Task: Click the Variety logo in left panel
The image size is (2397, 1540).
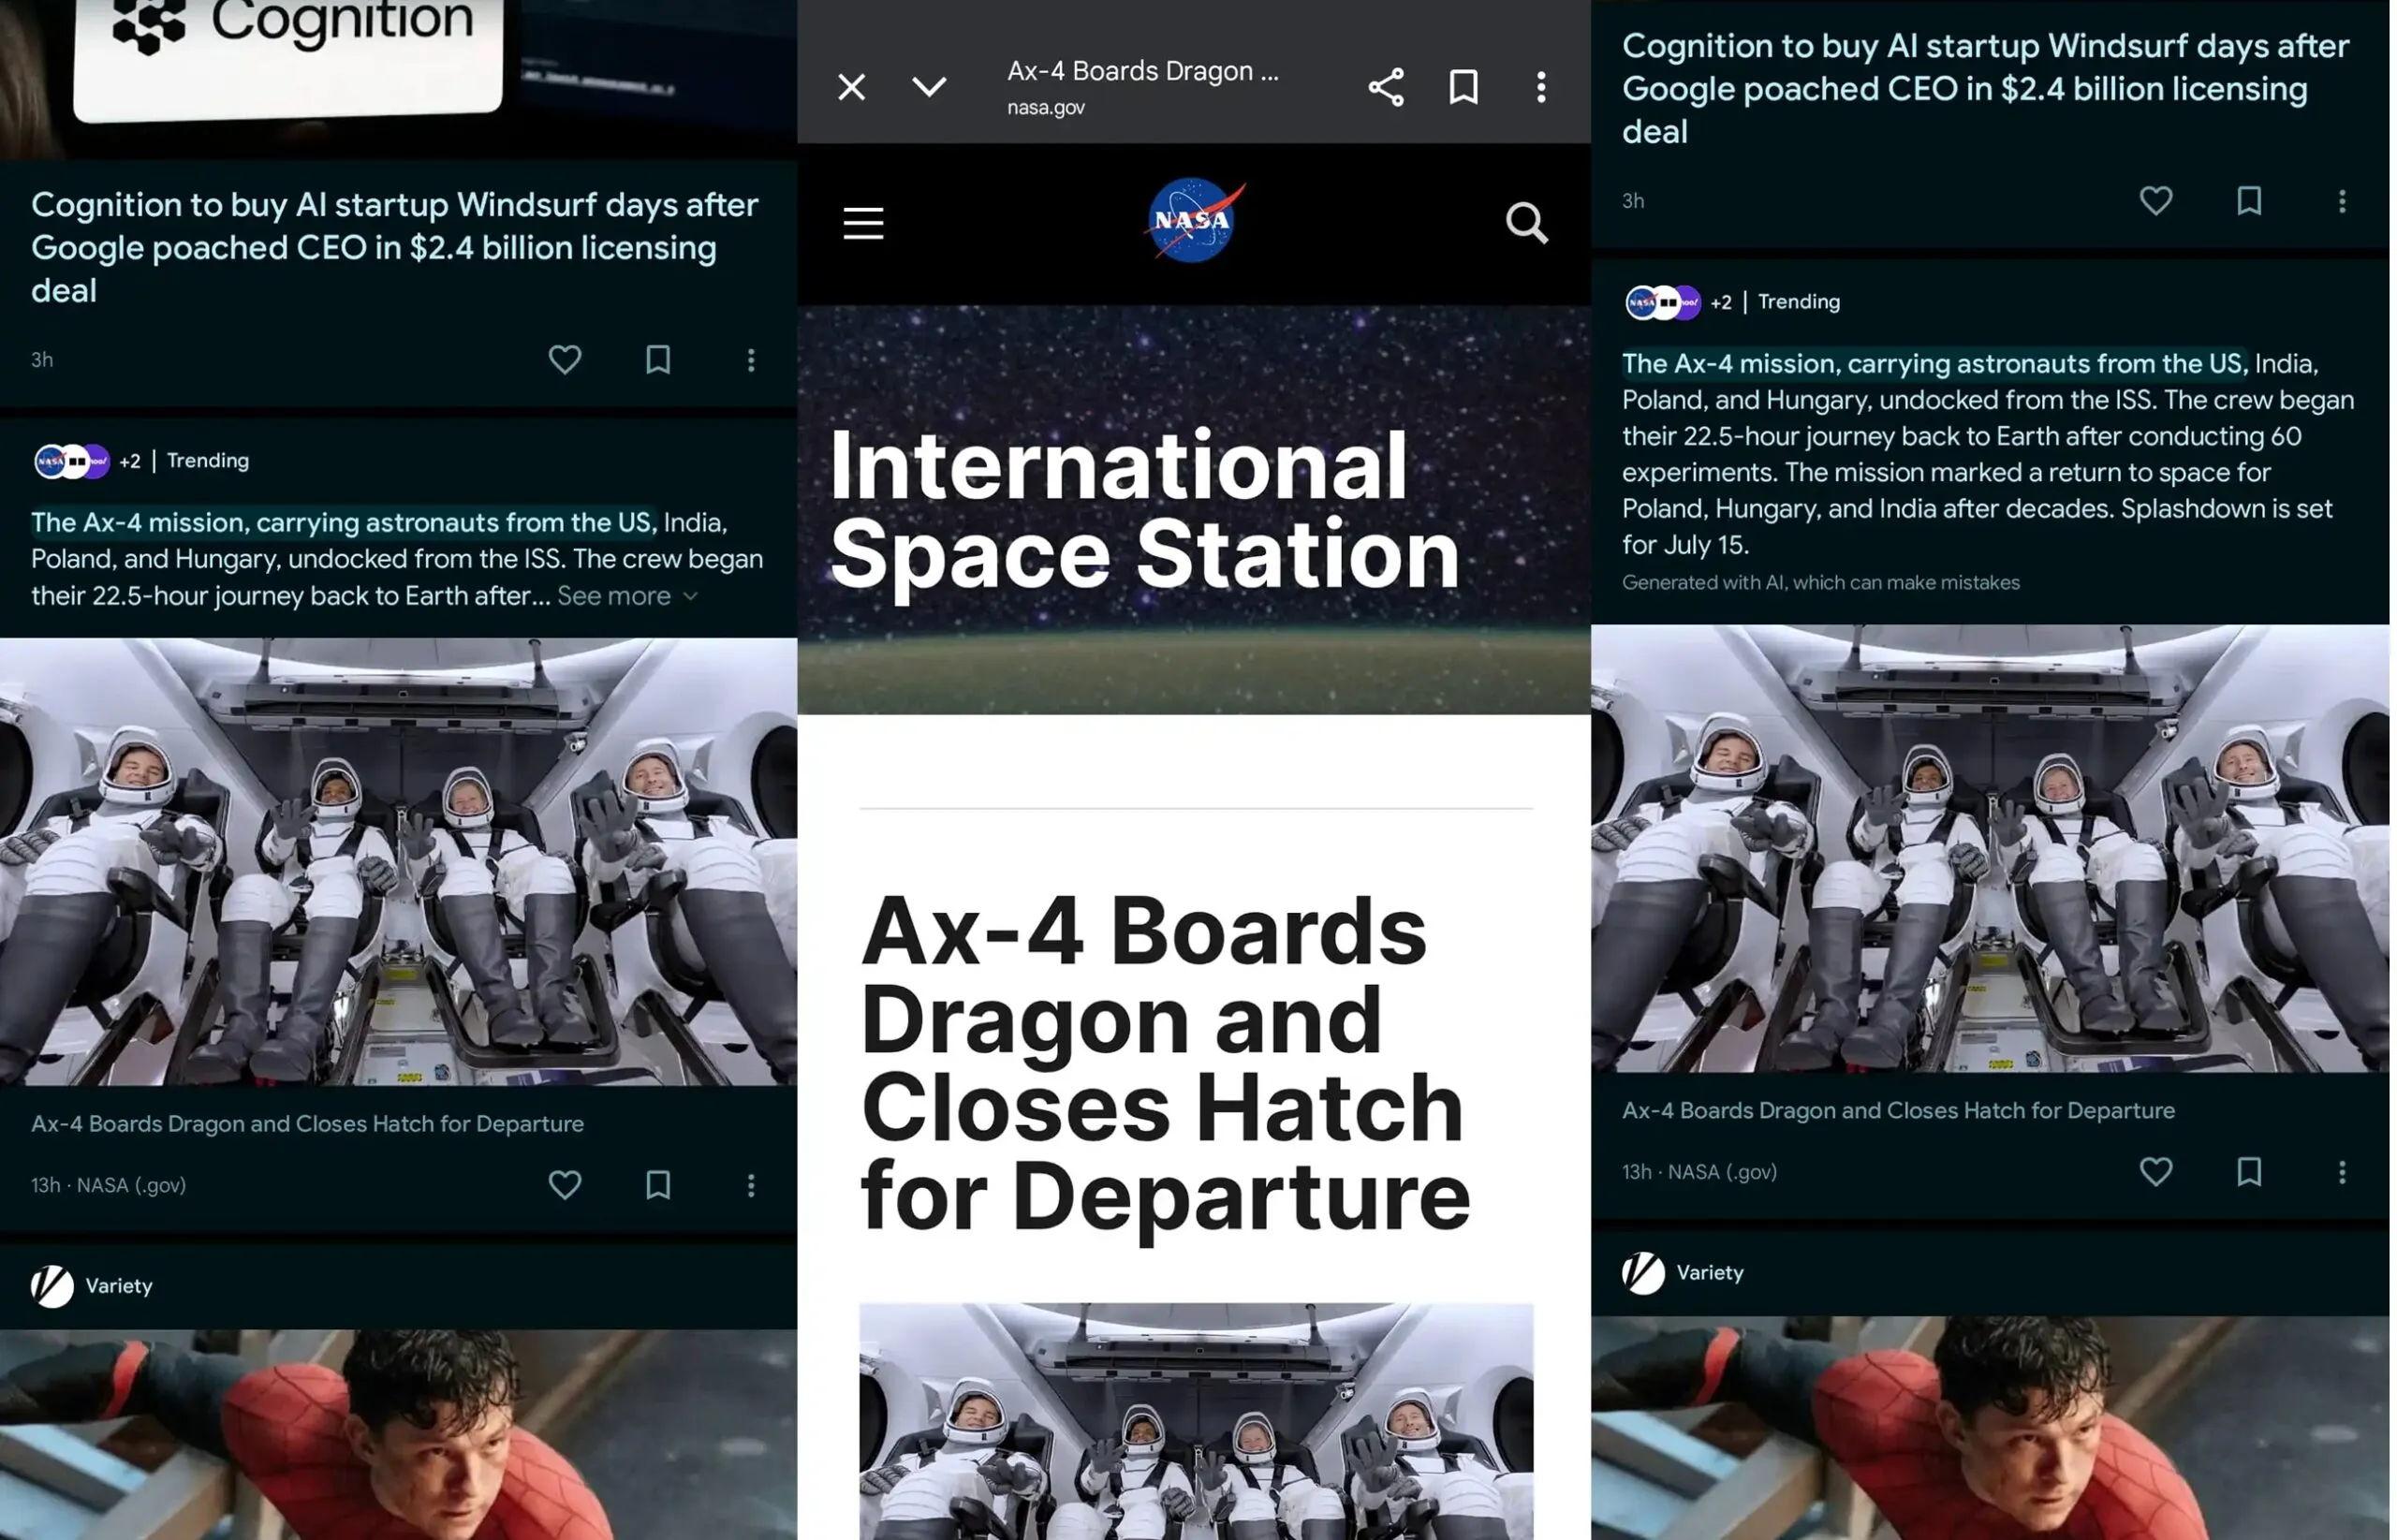Action: click(52, 1286)
